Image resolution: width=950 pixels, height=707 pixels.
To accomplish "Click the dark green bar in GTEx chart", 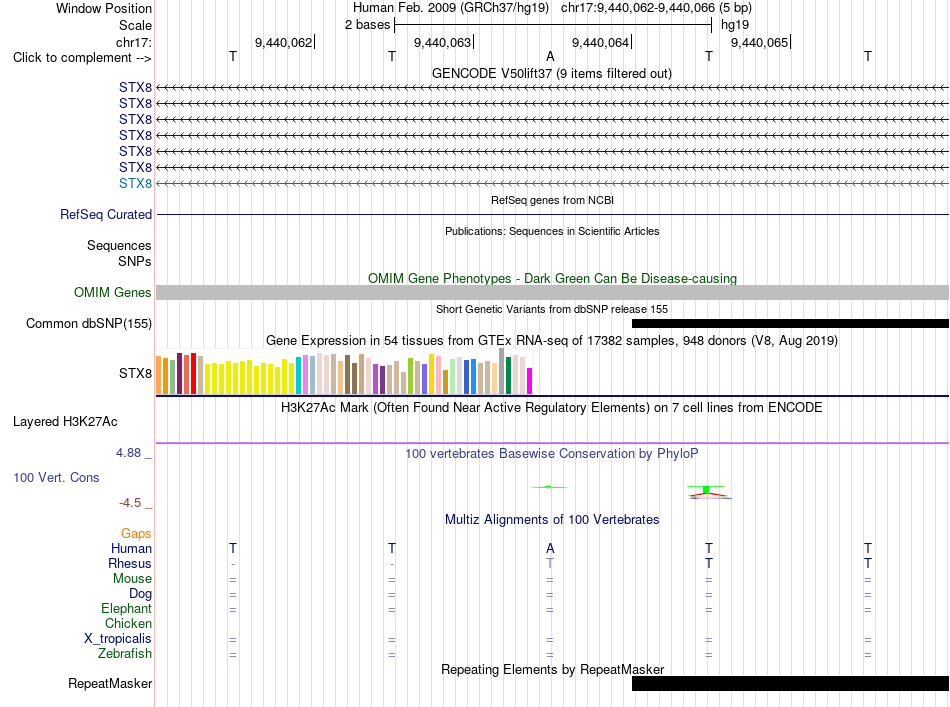I will pyautogui.click(x=508, y=376).
